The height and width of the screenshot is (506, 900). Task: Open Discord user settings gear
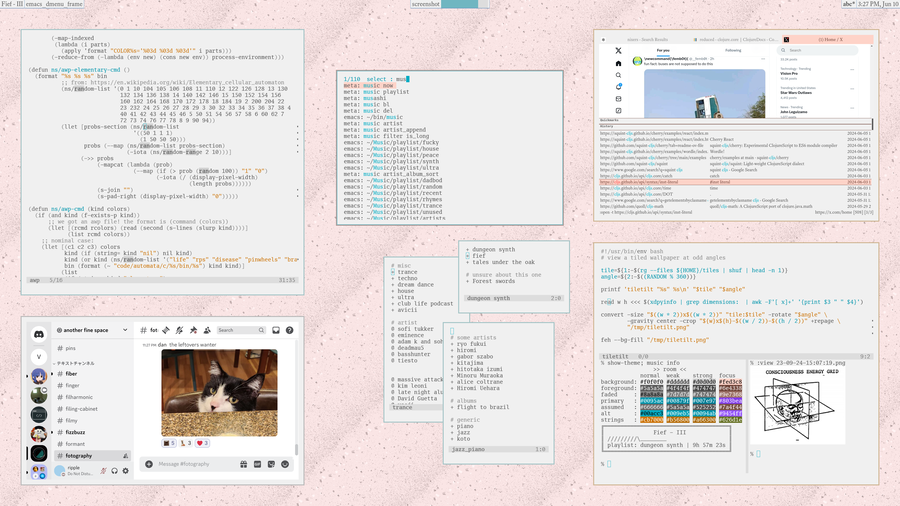(x=126, y=471)
